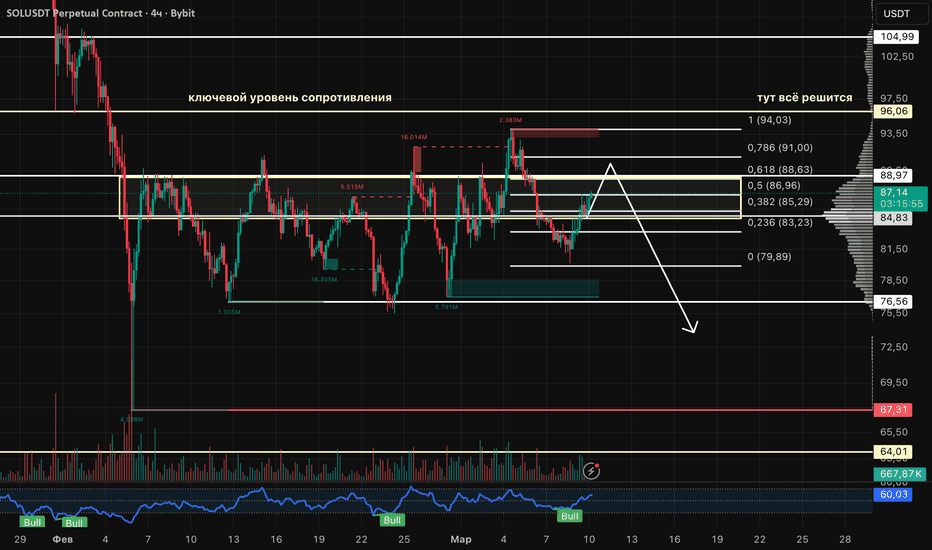Click the Bull signal near 25 date

(x=392, y=520)
